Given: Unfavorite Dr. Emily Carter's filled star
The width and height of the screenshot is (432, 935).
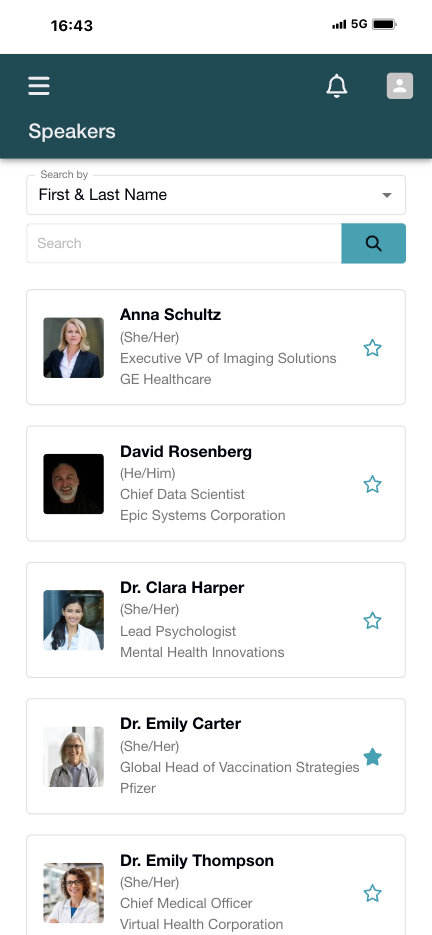Looking at the screenshot, I should (x=372, y=757).
